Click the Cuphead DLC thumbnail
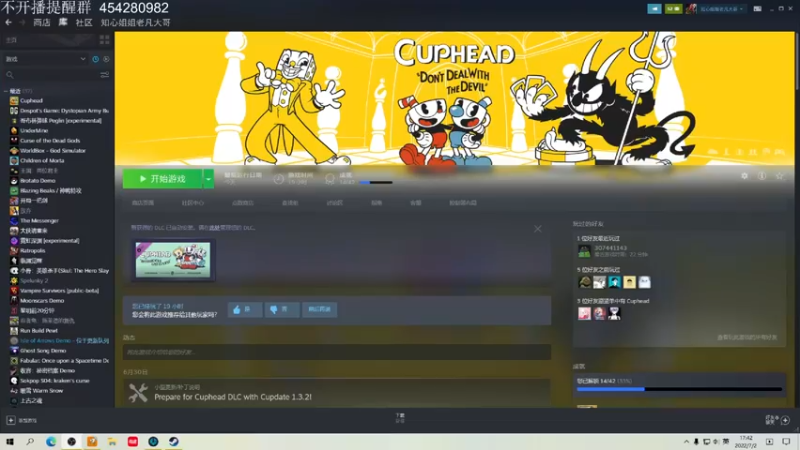Image resolution: width=800 pixels, height=450 pixels. click(x=173, y=260)
